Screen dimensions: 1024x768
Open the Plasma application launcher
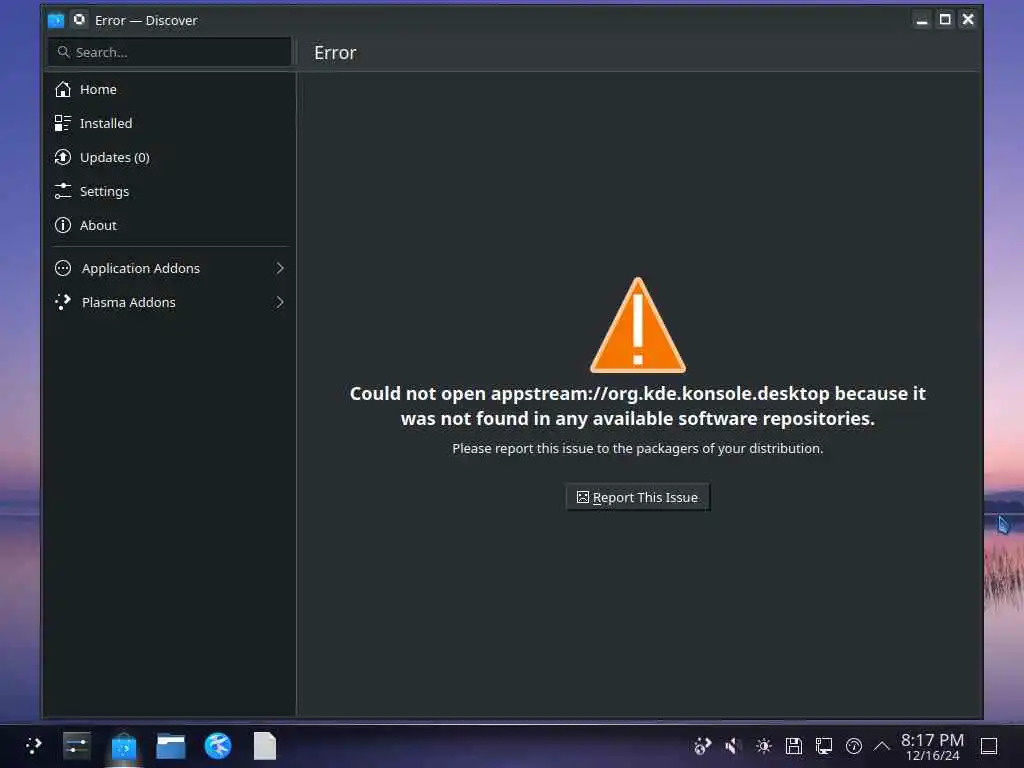(x=33, y=746)
